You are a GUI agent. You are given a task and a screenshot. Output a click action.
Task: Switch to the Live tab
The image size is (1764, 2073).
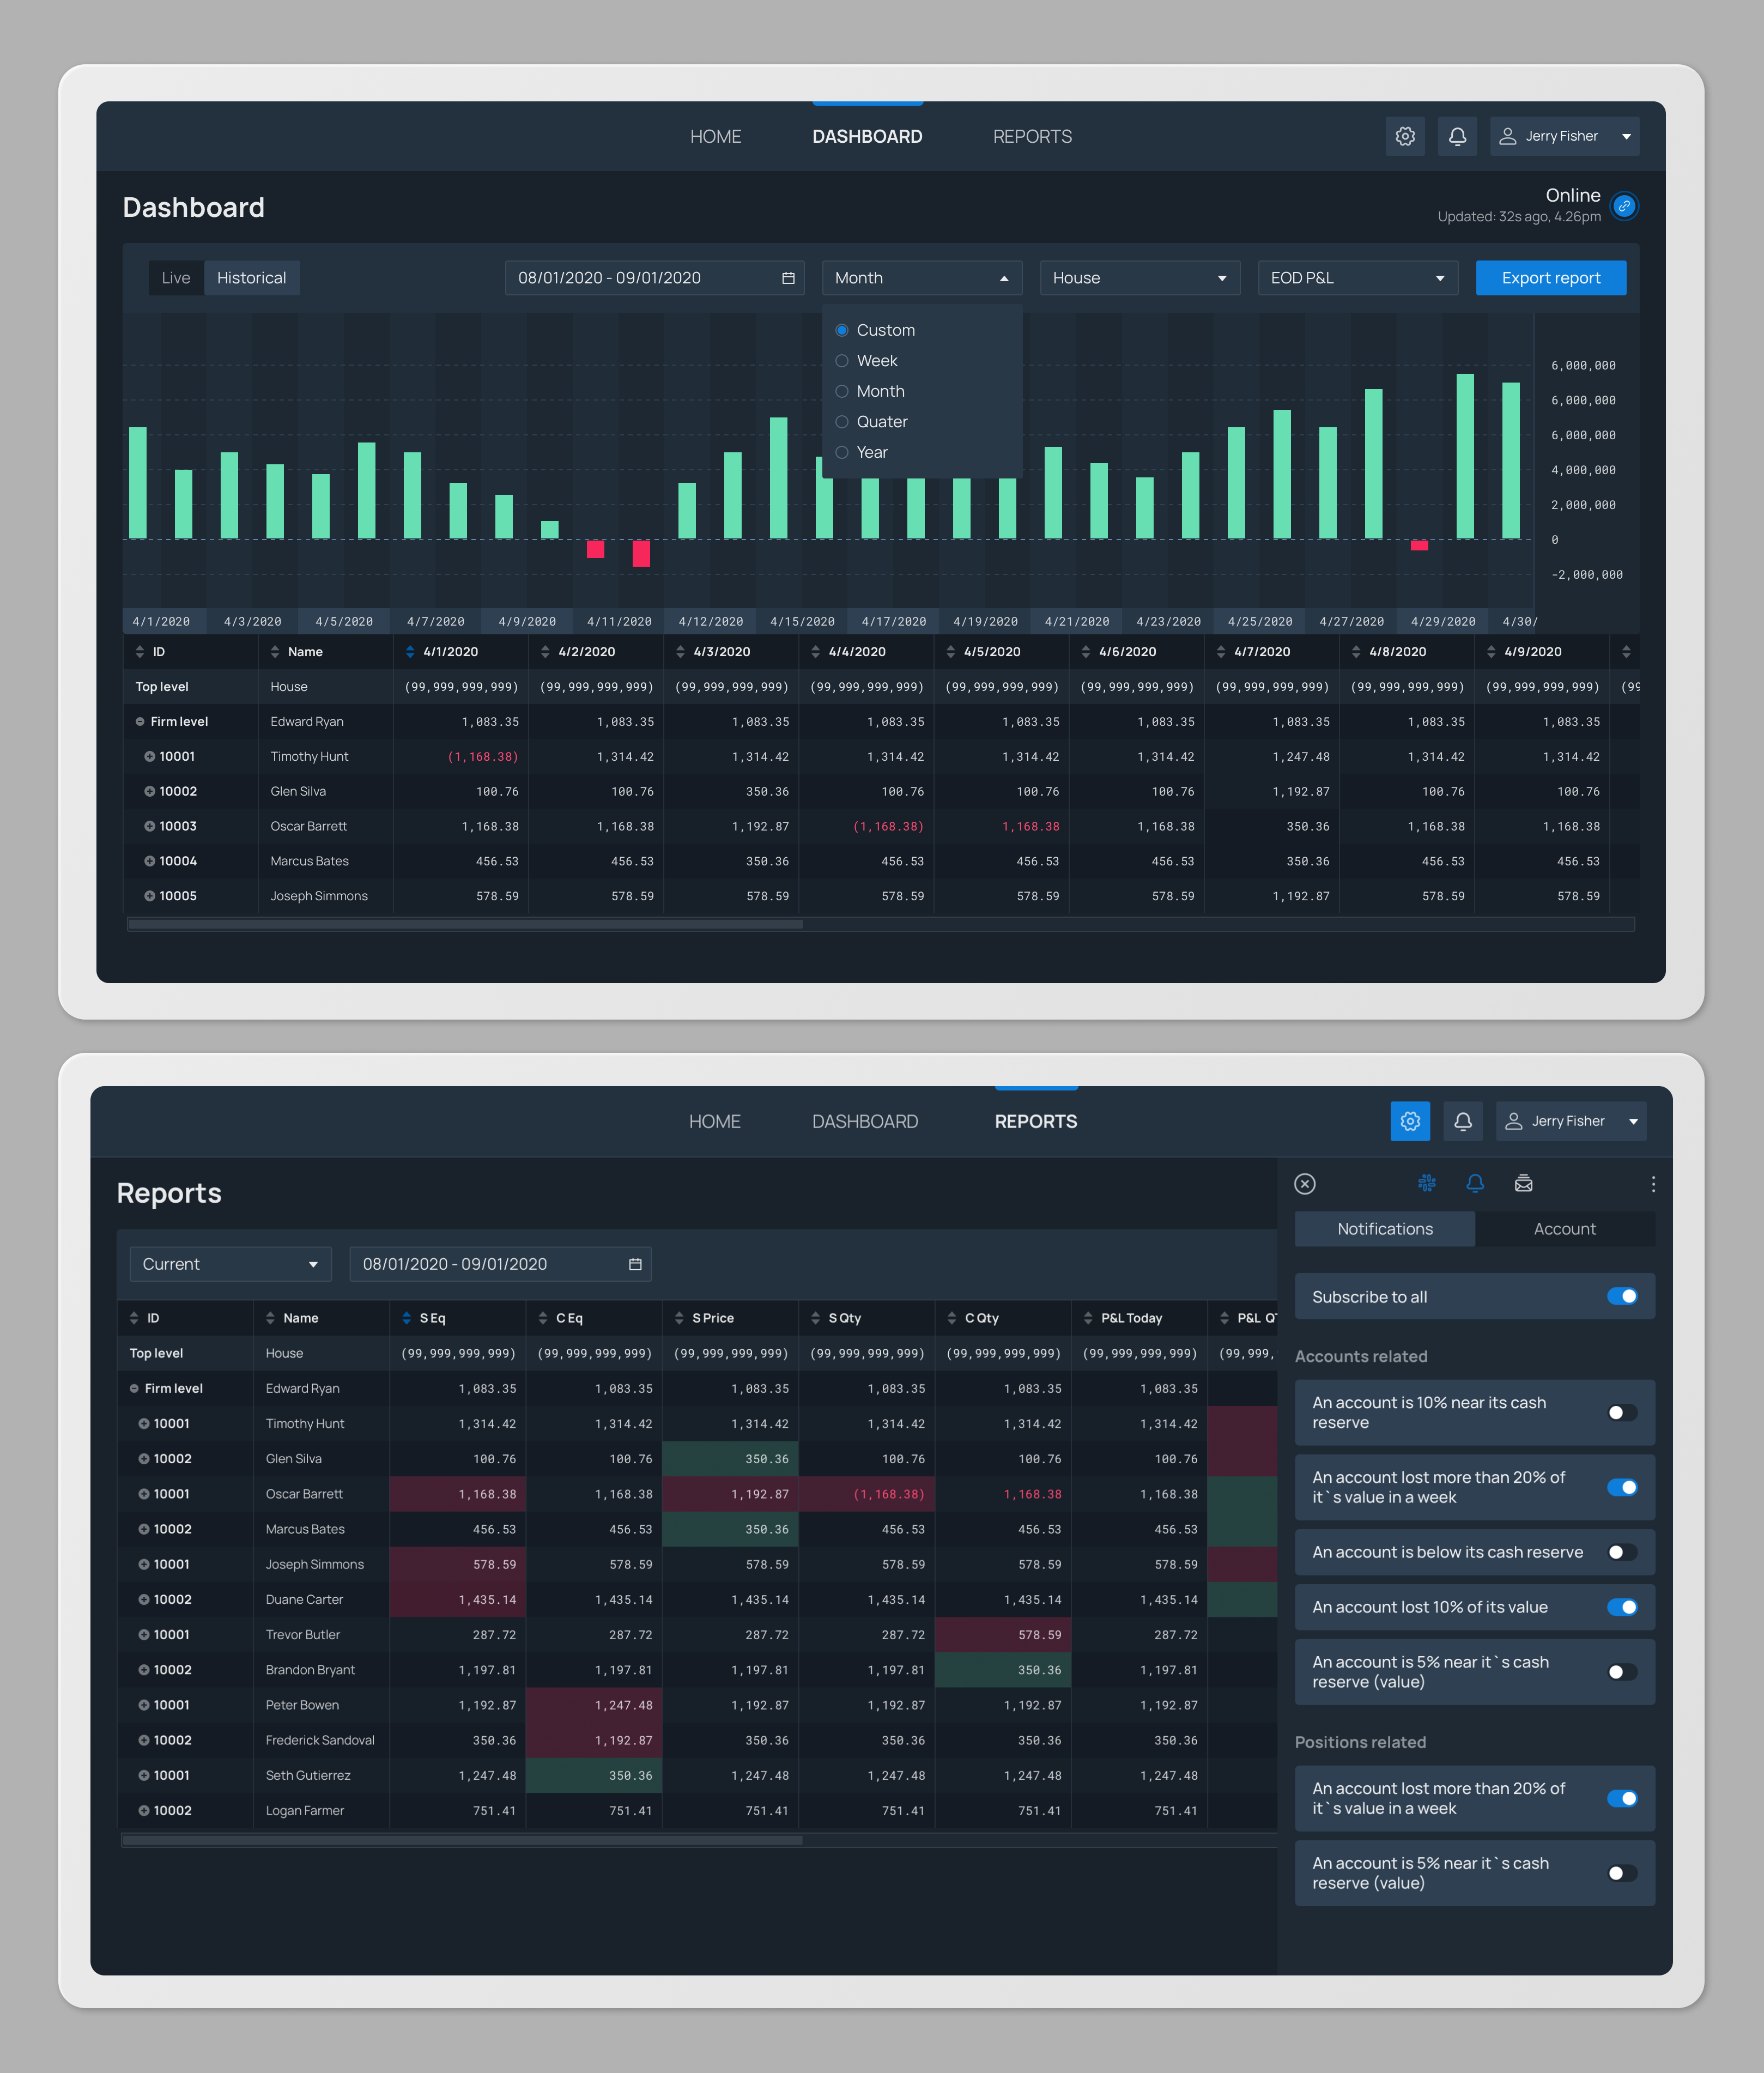click(x=176, y=278)
